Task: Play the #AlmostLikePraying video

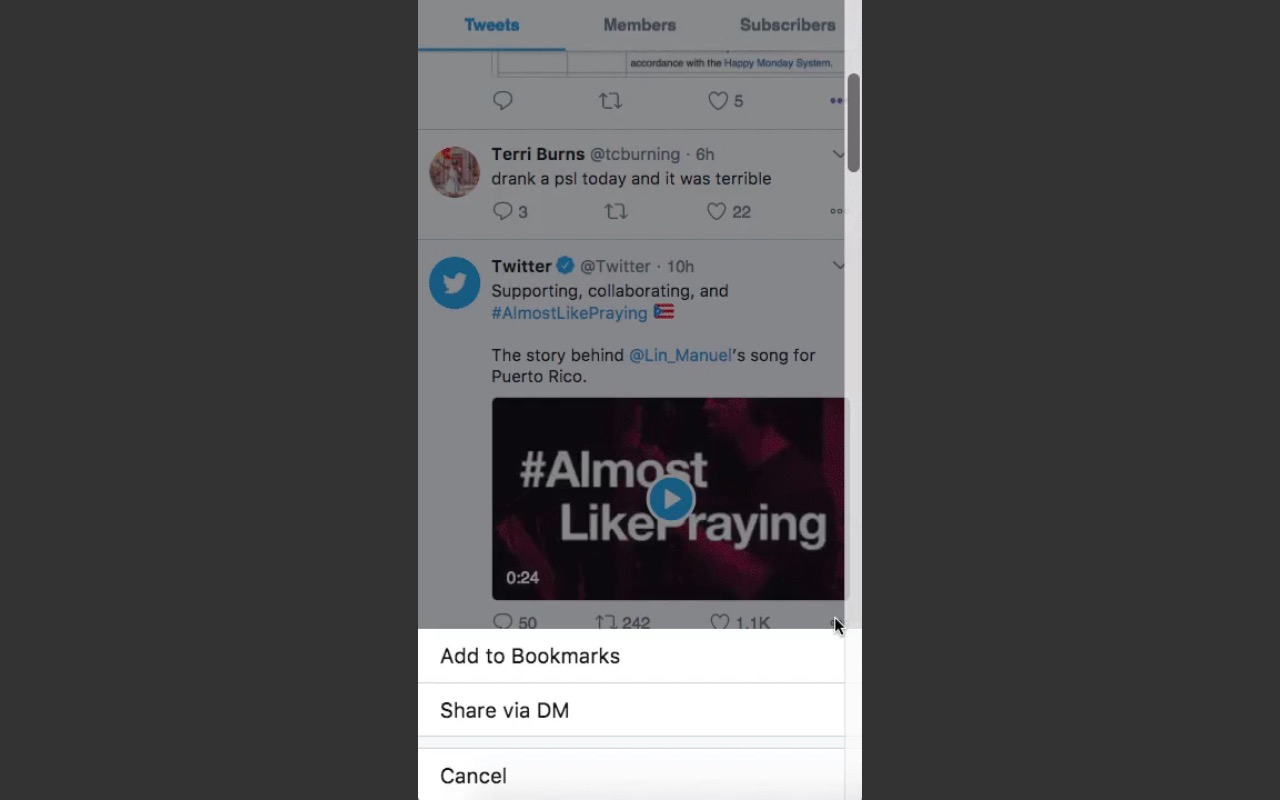Action: pos(670,499)
